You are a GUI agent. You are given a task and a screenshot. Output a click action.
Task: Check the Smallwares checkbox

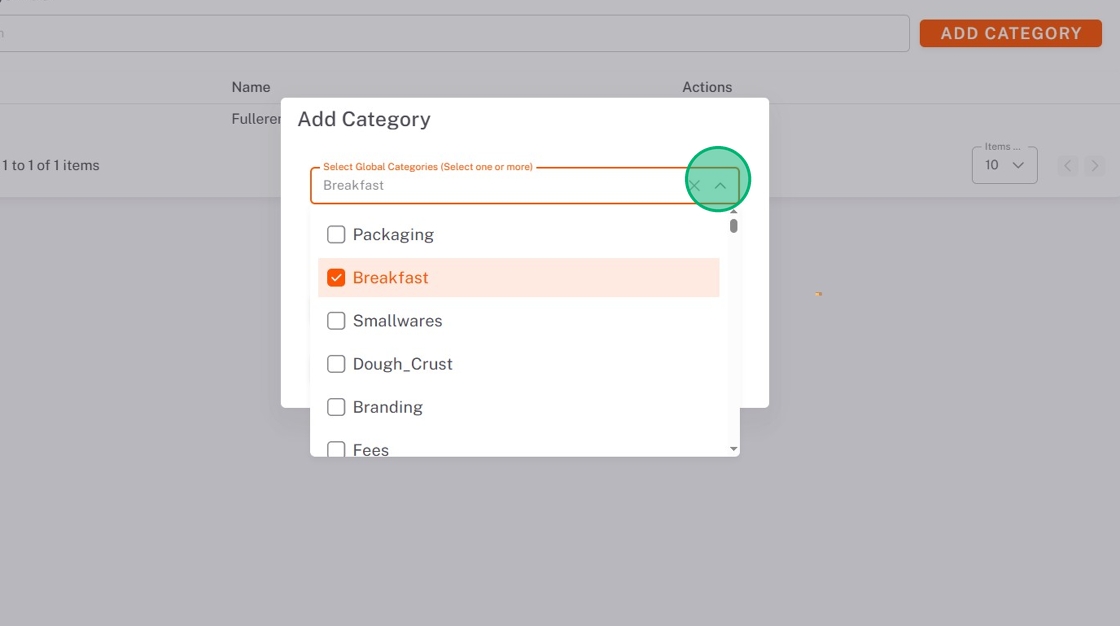point(336,321)
